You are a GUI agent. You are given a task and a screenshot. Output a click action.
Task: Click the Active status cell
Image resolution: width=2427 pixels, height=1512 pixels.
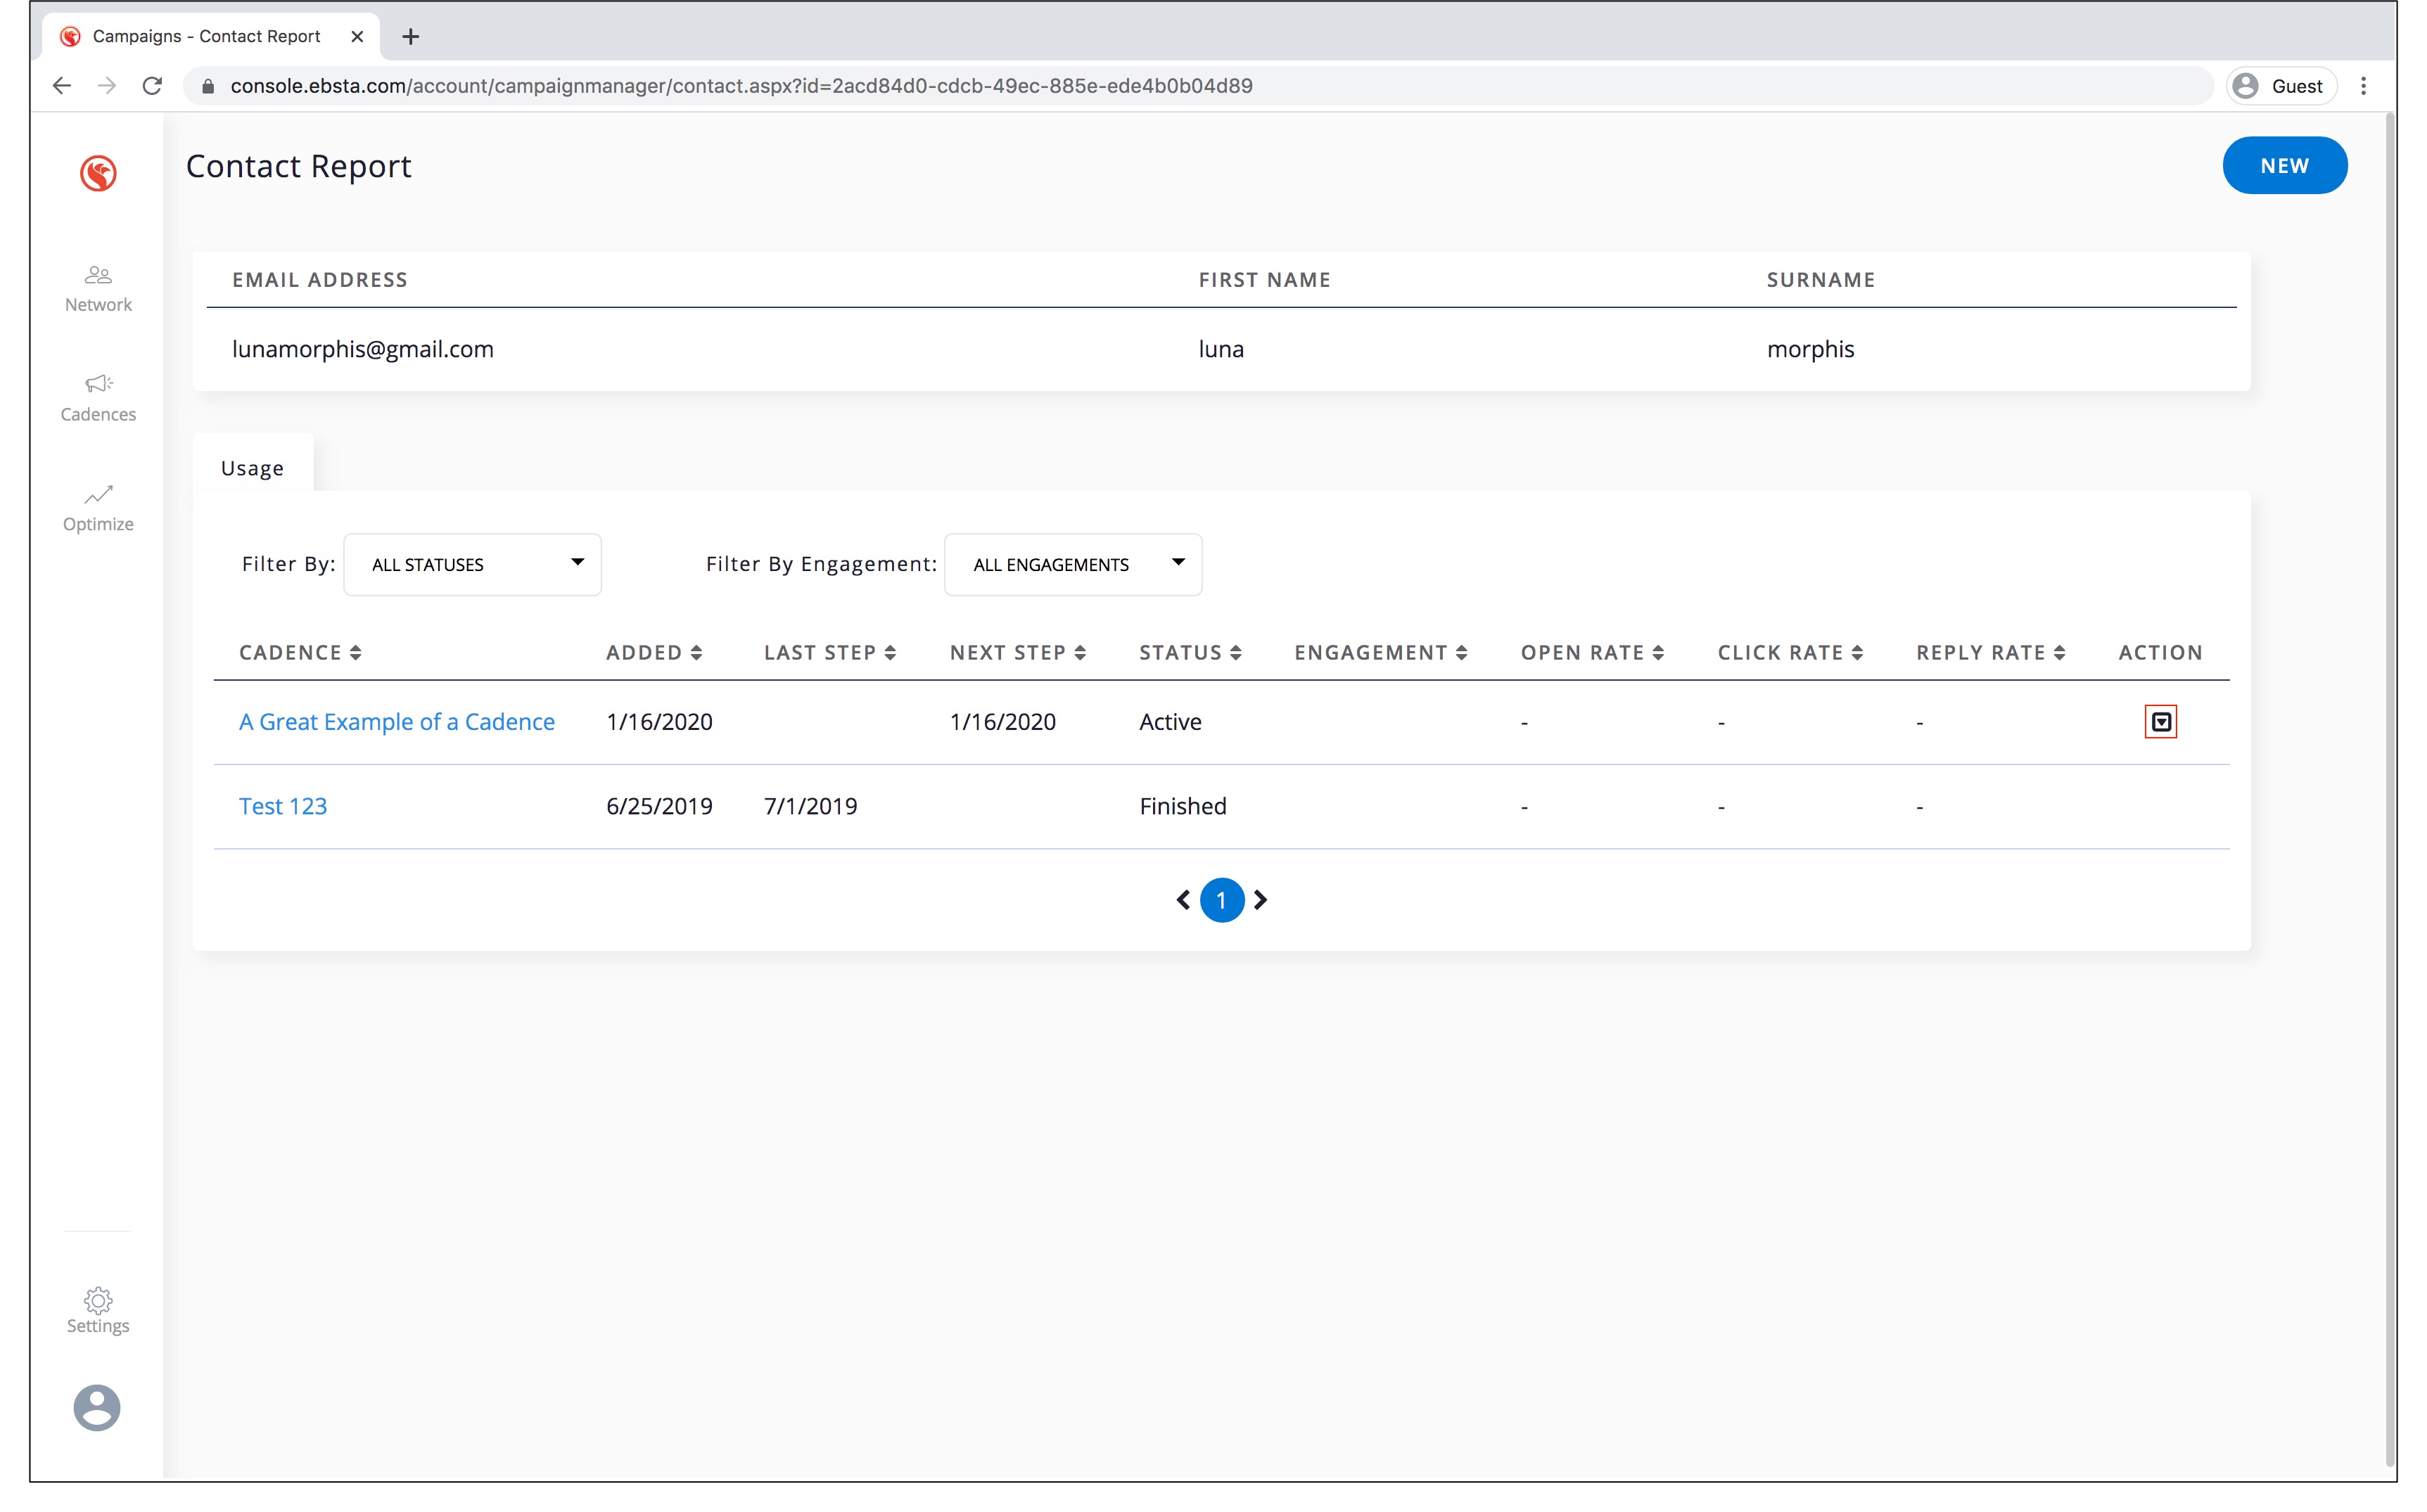click(x=1170, y=721)
